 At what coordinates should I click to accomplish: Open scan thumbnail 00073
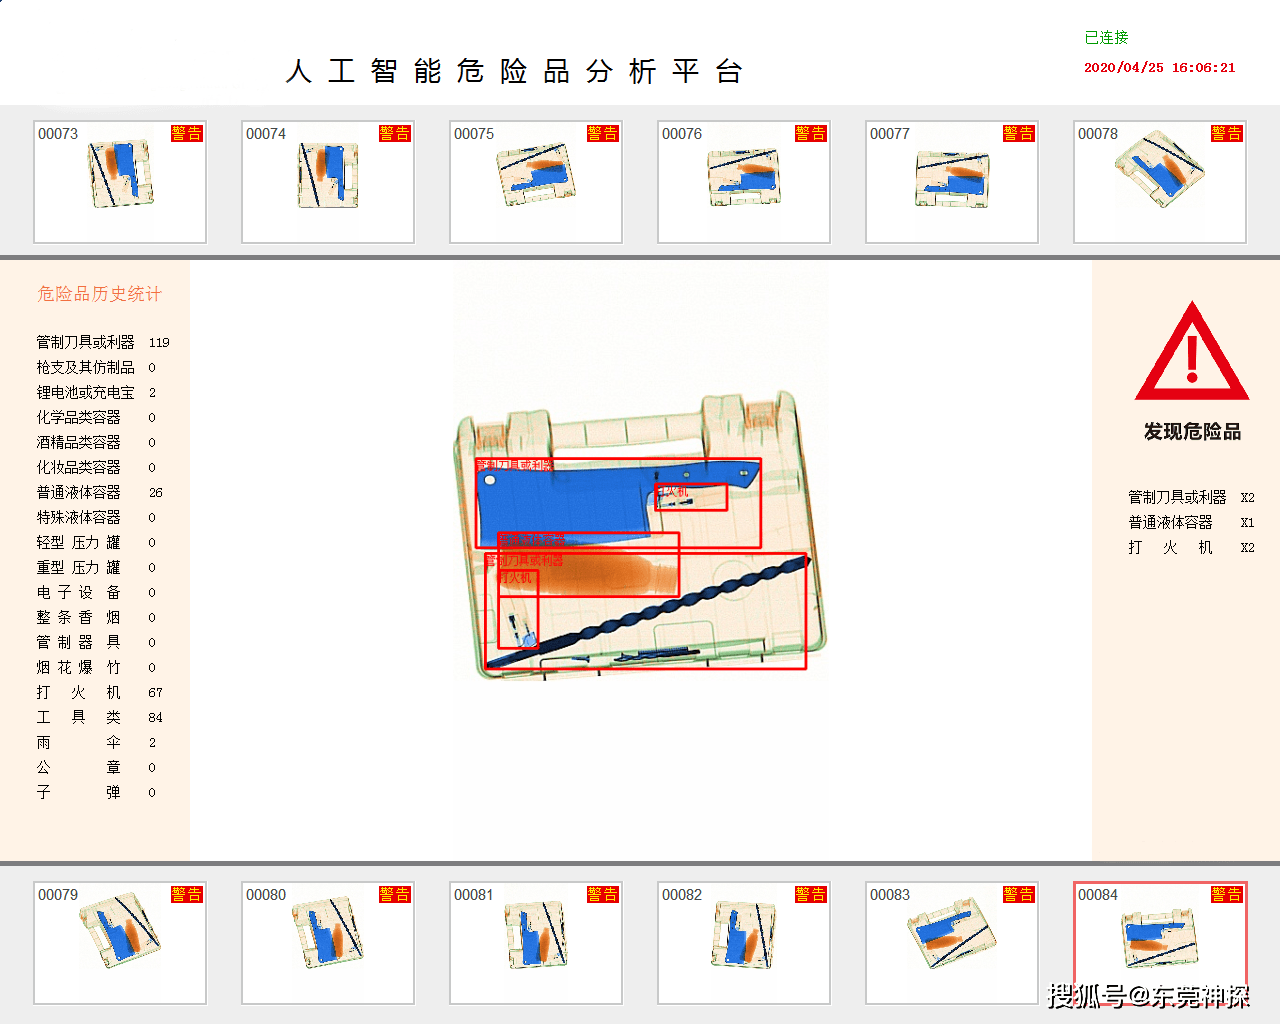(x=120, y=182)
